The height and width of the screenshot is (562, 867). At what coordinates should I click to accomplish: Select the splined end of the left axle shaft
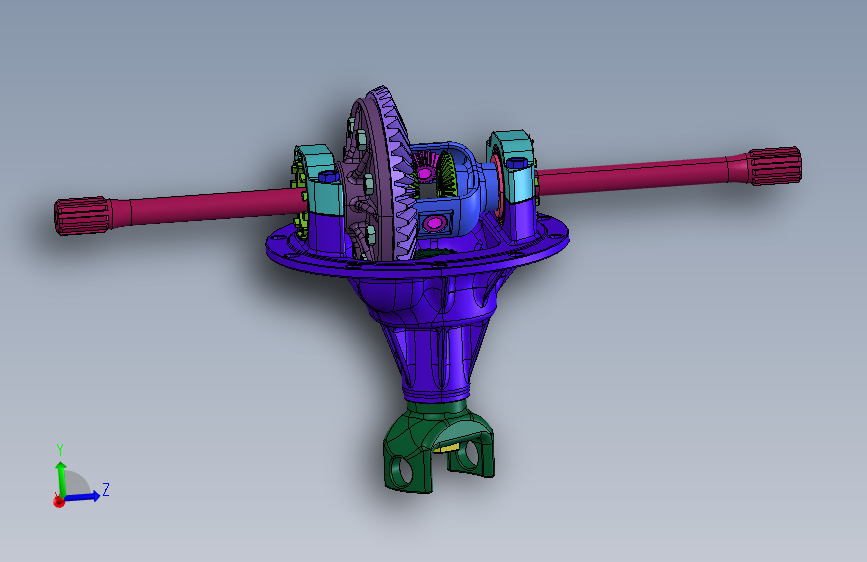tap(81, 215)
